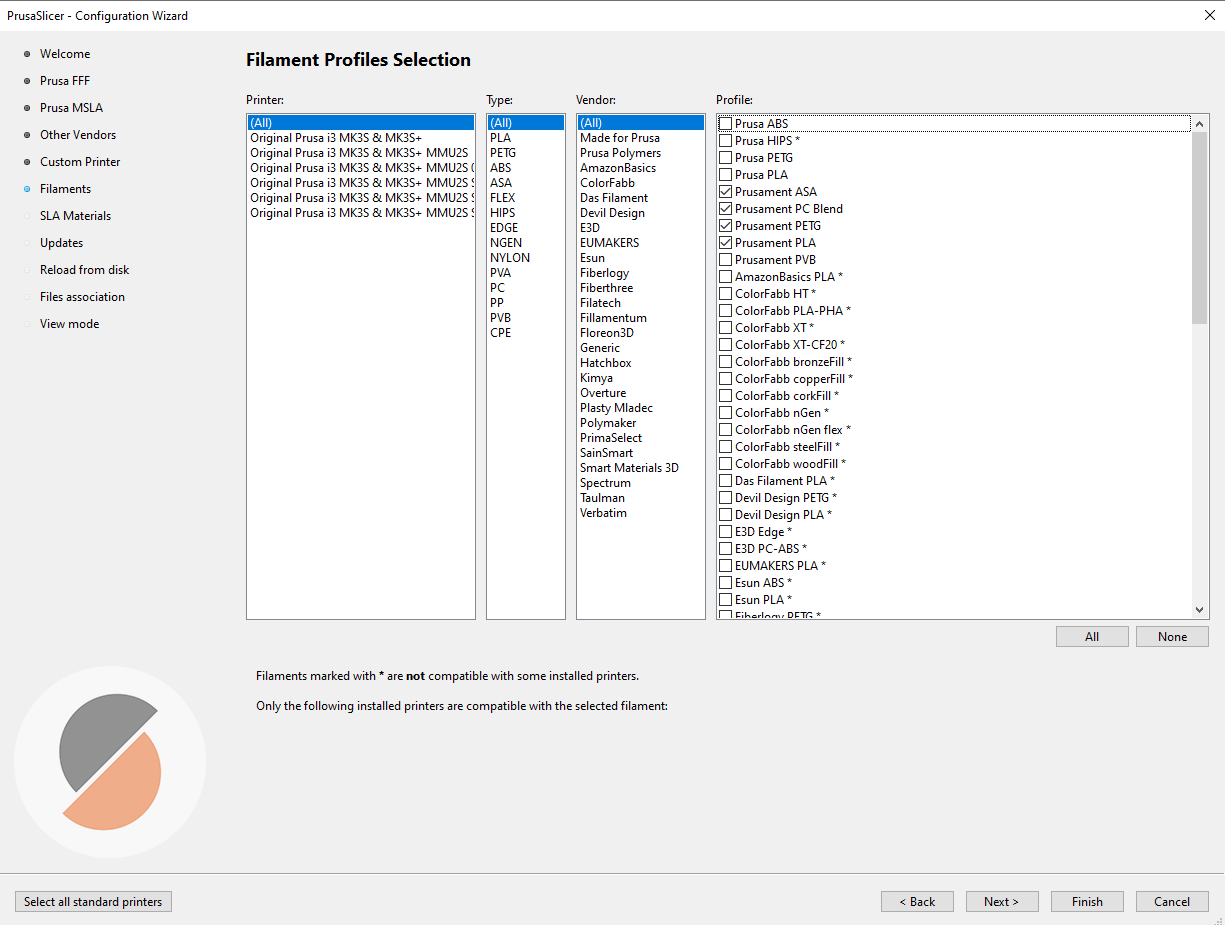Select (All) in the Type list
Viewport: 1225px width, 925px height.
[x=526, y=123]
